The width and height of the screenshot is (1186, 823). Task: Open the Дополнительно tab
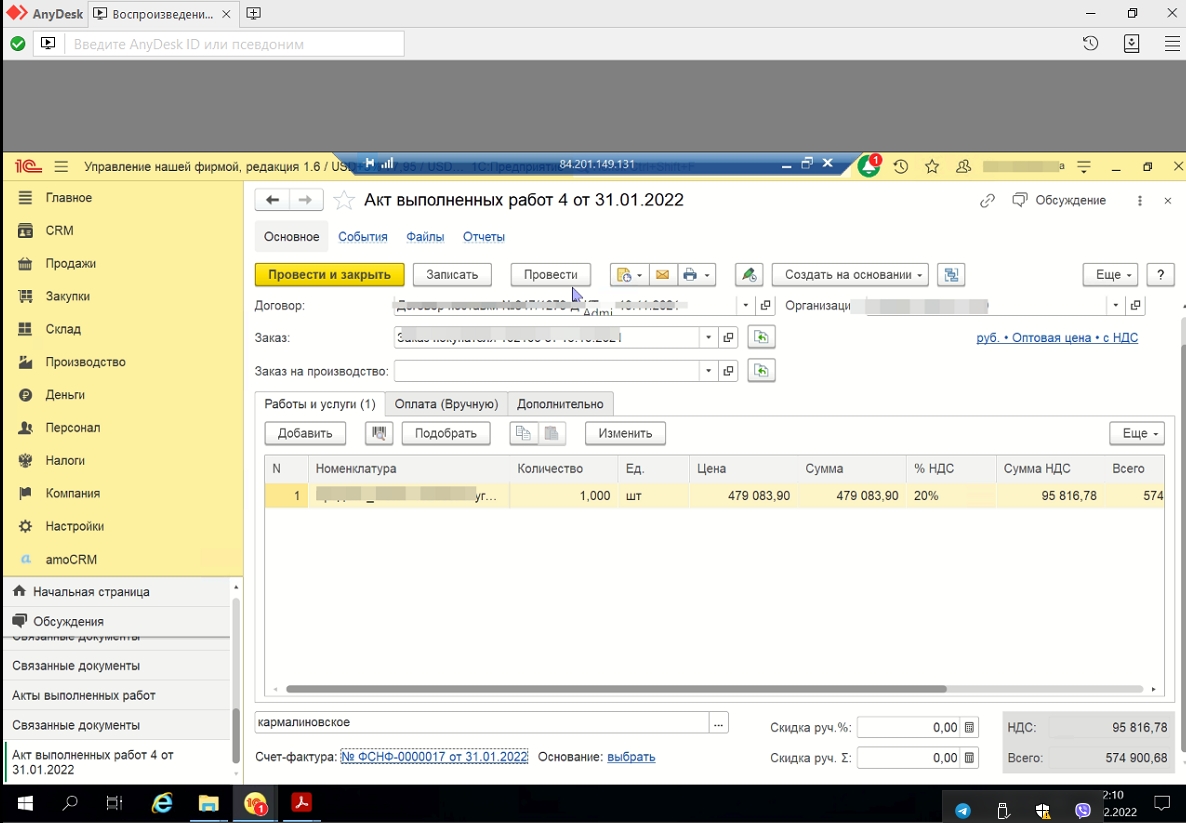point(560,404)
